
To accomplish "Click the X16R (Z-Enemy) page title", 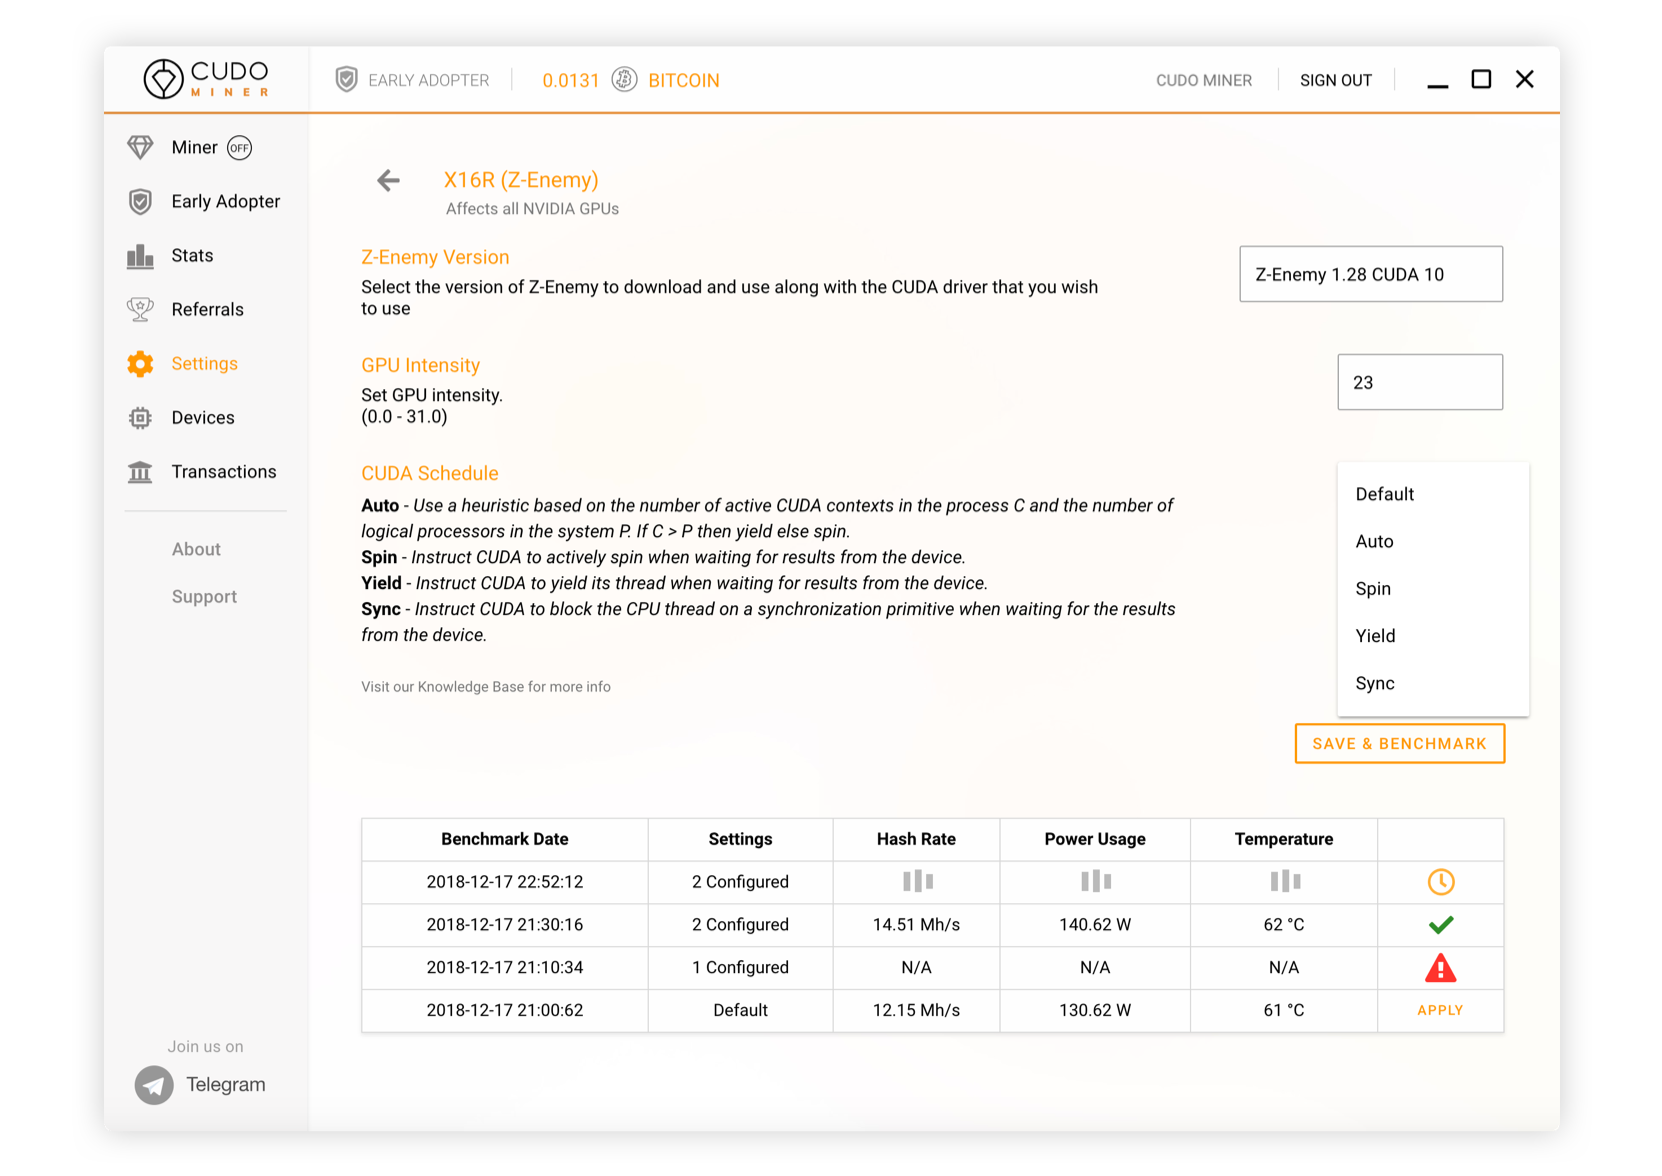I will (521, 180).
